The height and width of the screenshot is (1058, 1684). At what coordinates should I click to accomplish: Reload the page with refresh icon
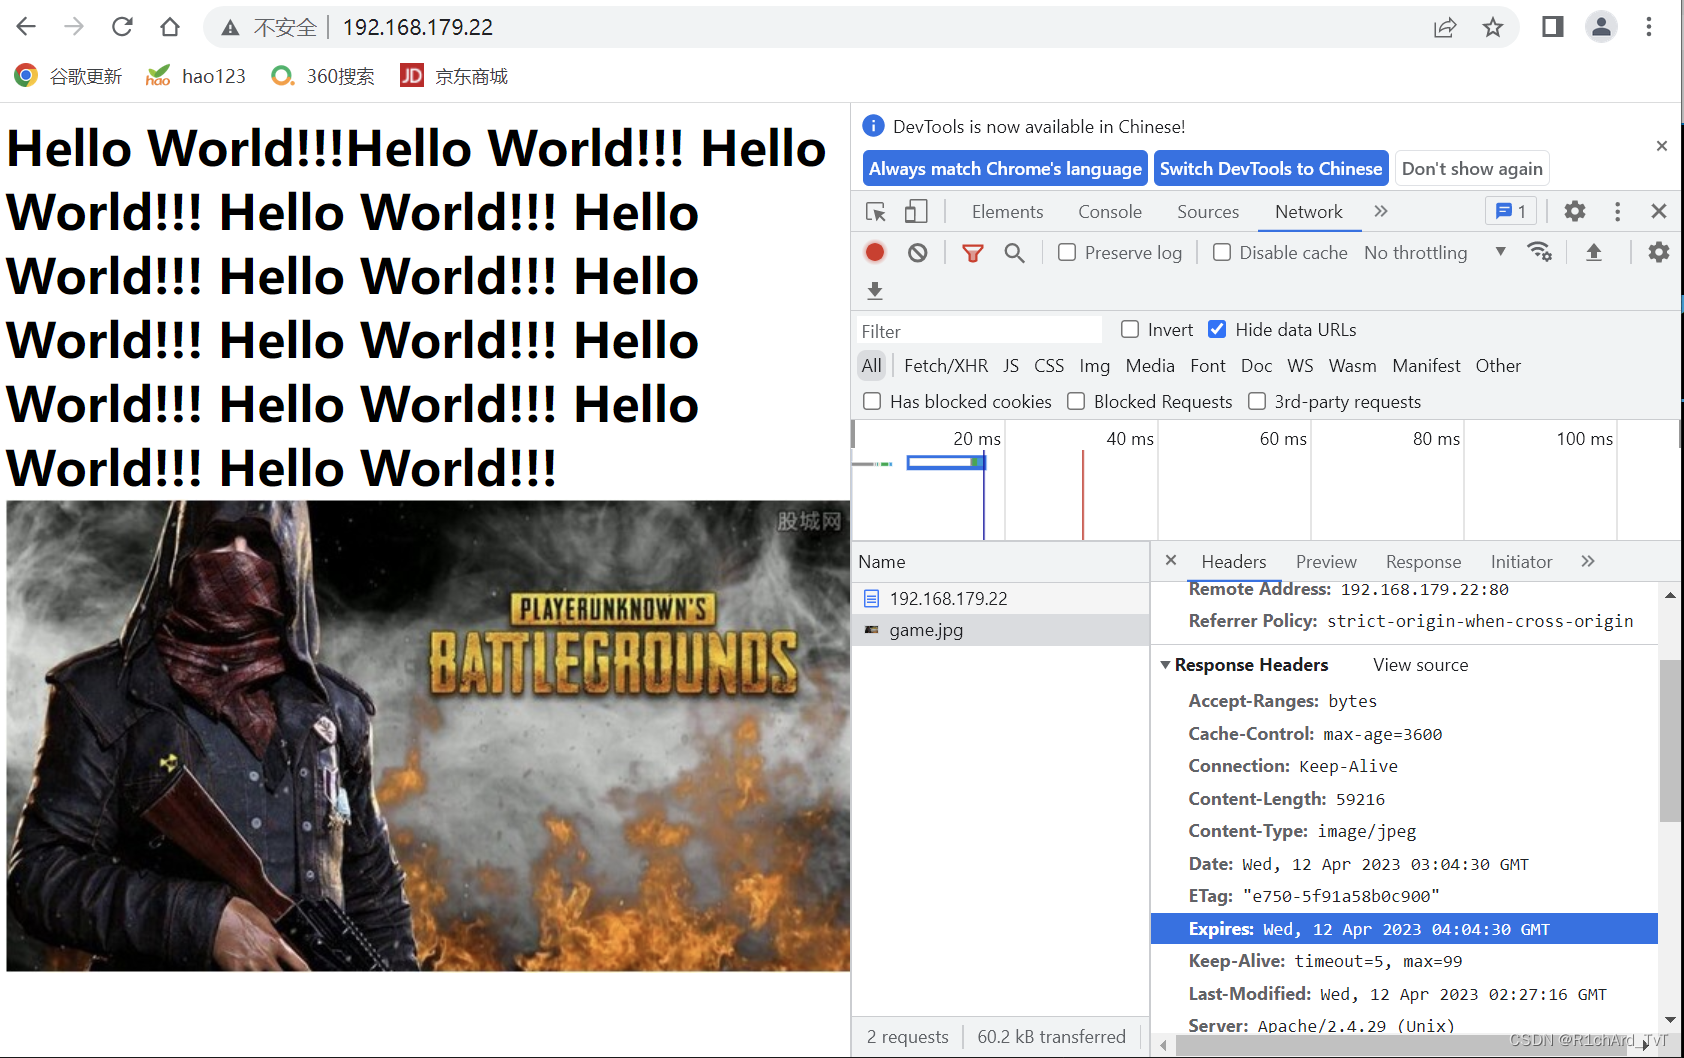pos(122,27)
